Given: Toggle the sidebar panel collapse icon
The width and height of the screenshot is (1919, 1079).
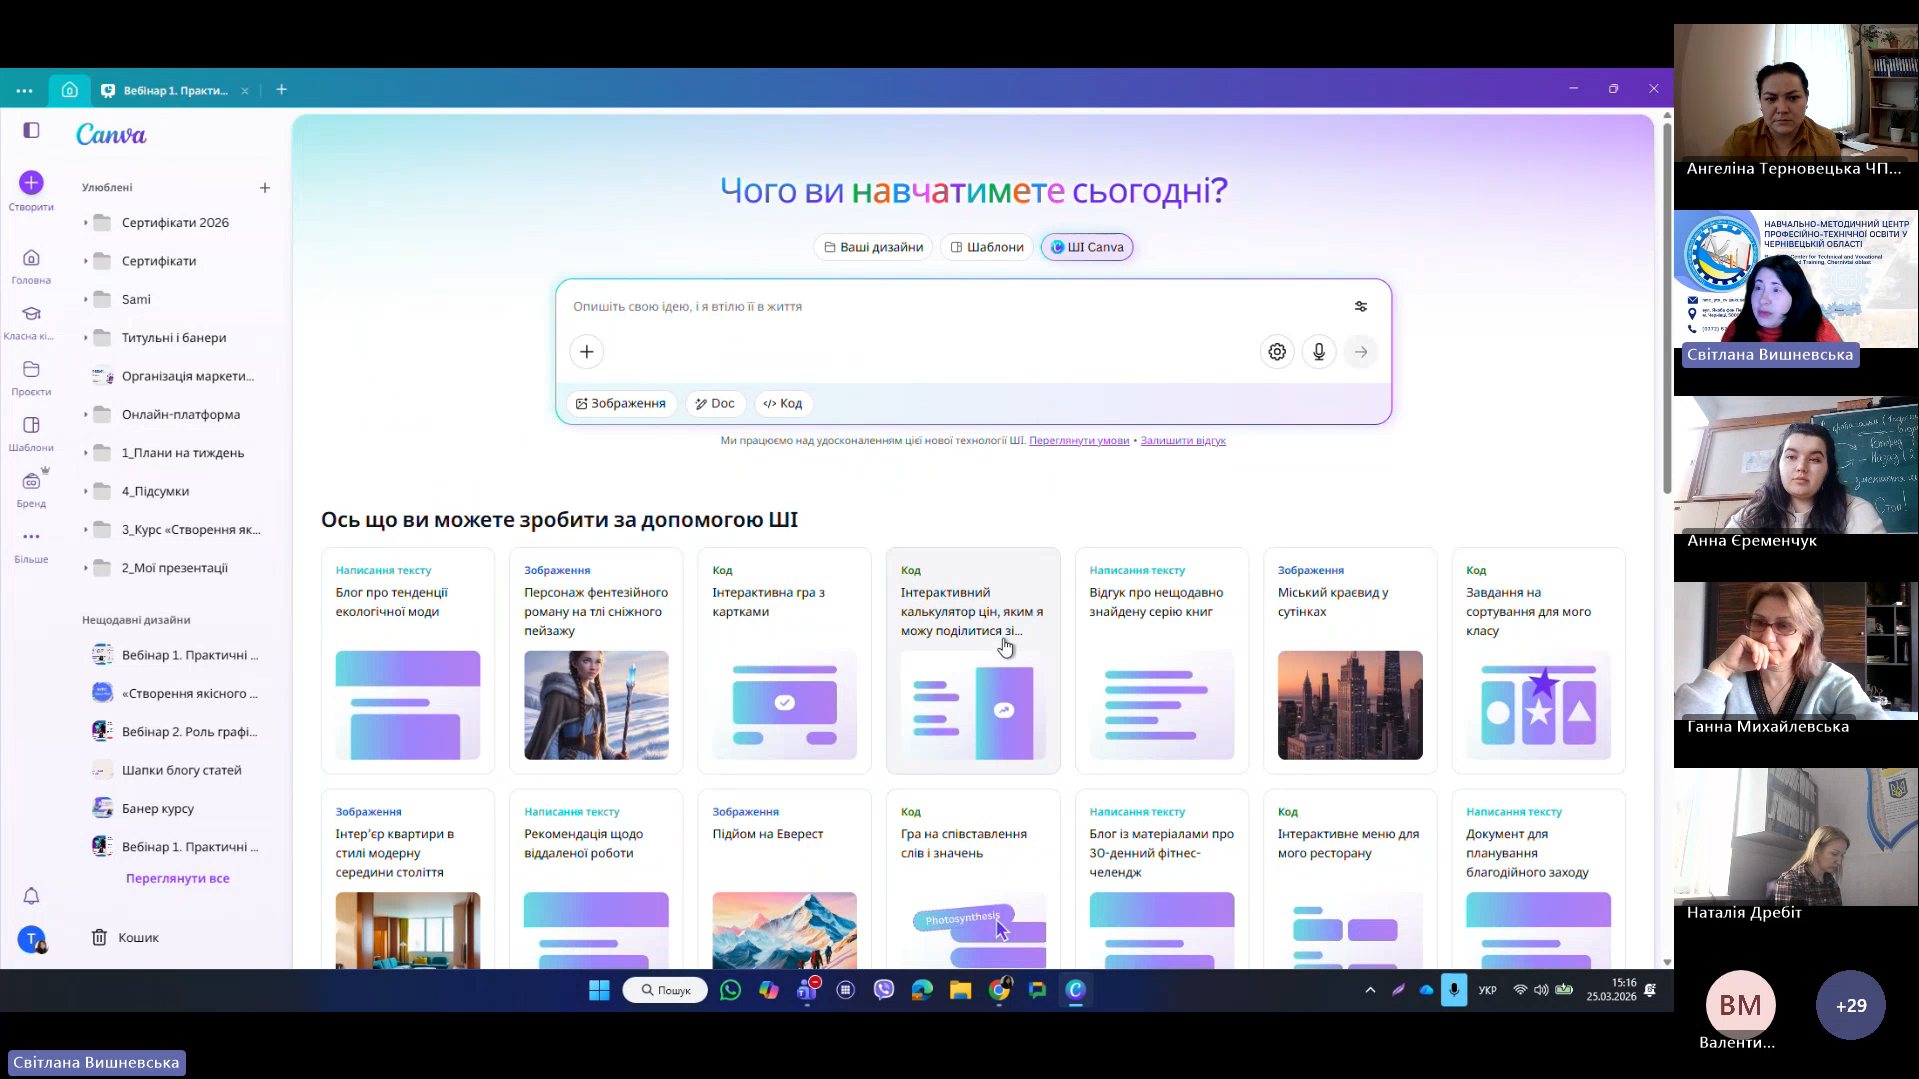Looking at the screenshot, I should (x=31, y=131).
